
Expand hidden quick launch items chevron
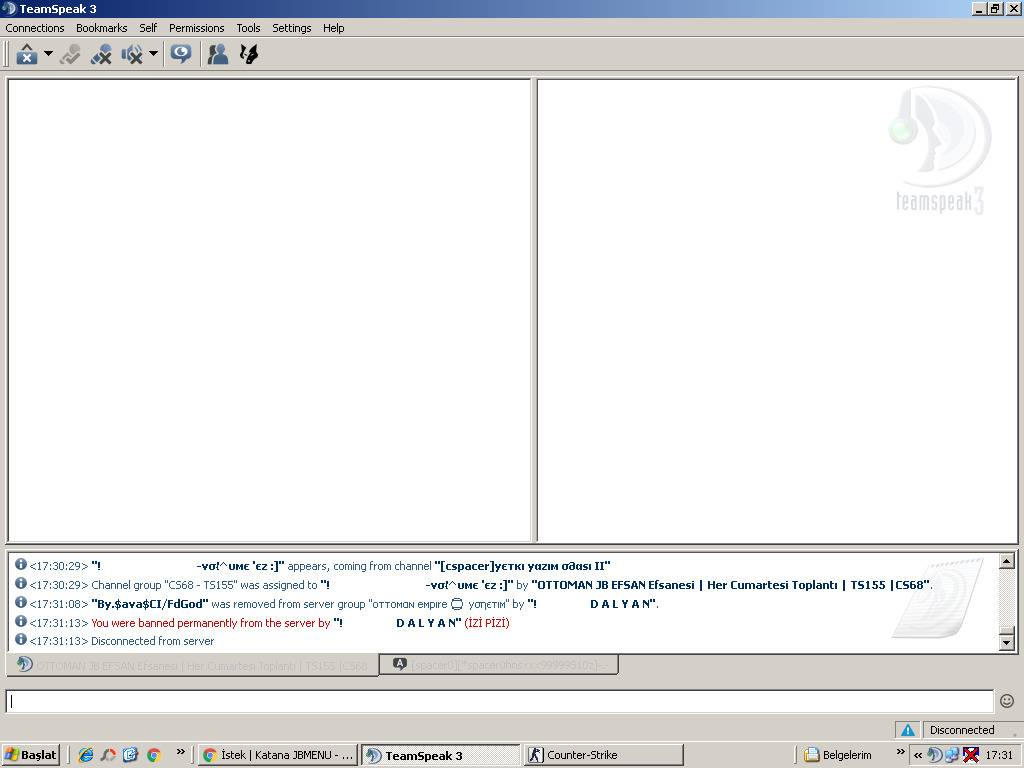(x=181, y=752)
